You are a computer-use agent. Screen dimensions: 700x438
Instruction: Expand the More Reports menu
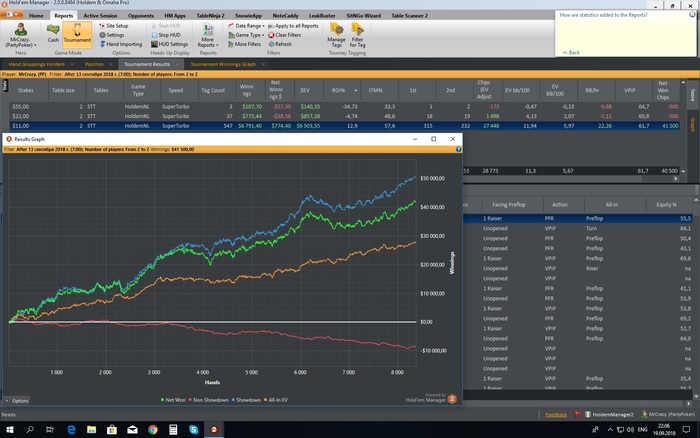(208, 36)
